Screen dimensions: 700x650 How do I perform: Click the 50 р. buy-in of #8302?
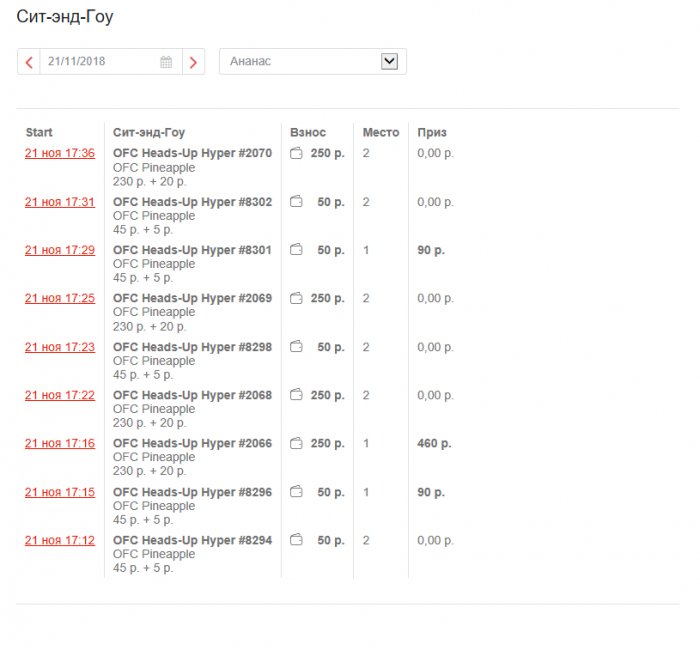[x=331, y=202]
